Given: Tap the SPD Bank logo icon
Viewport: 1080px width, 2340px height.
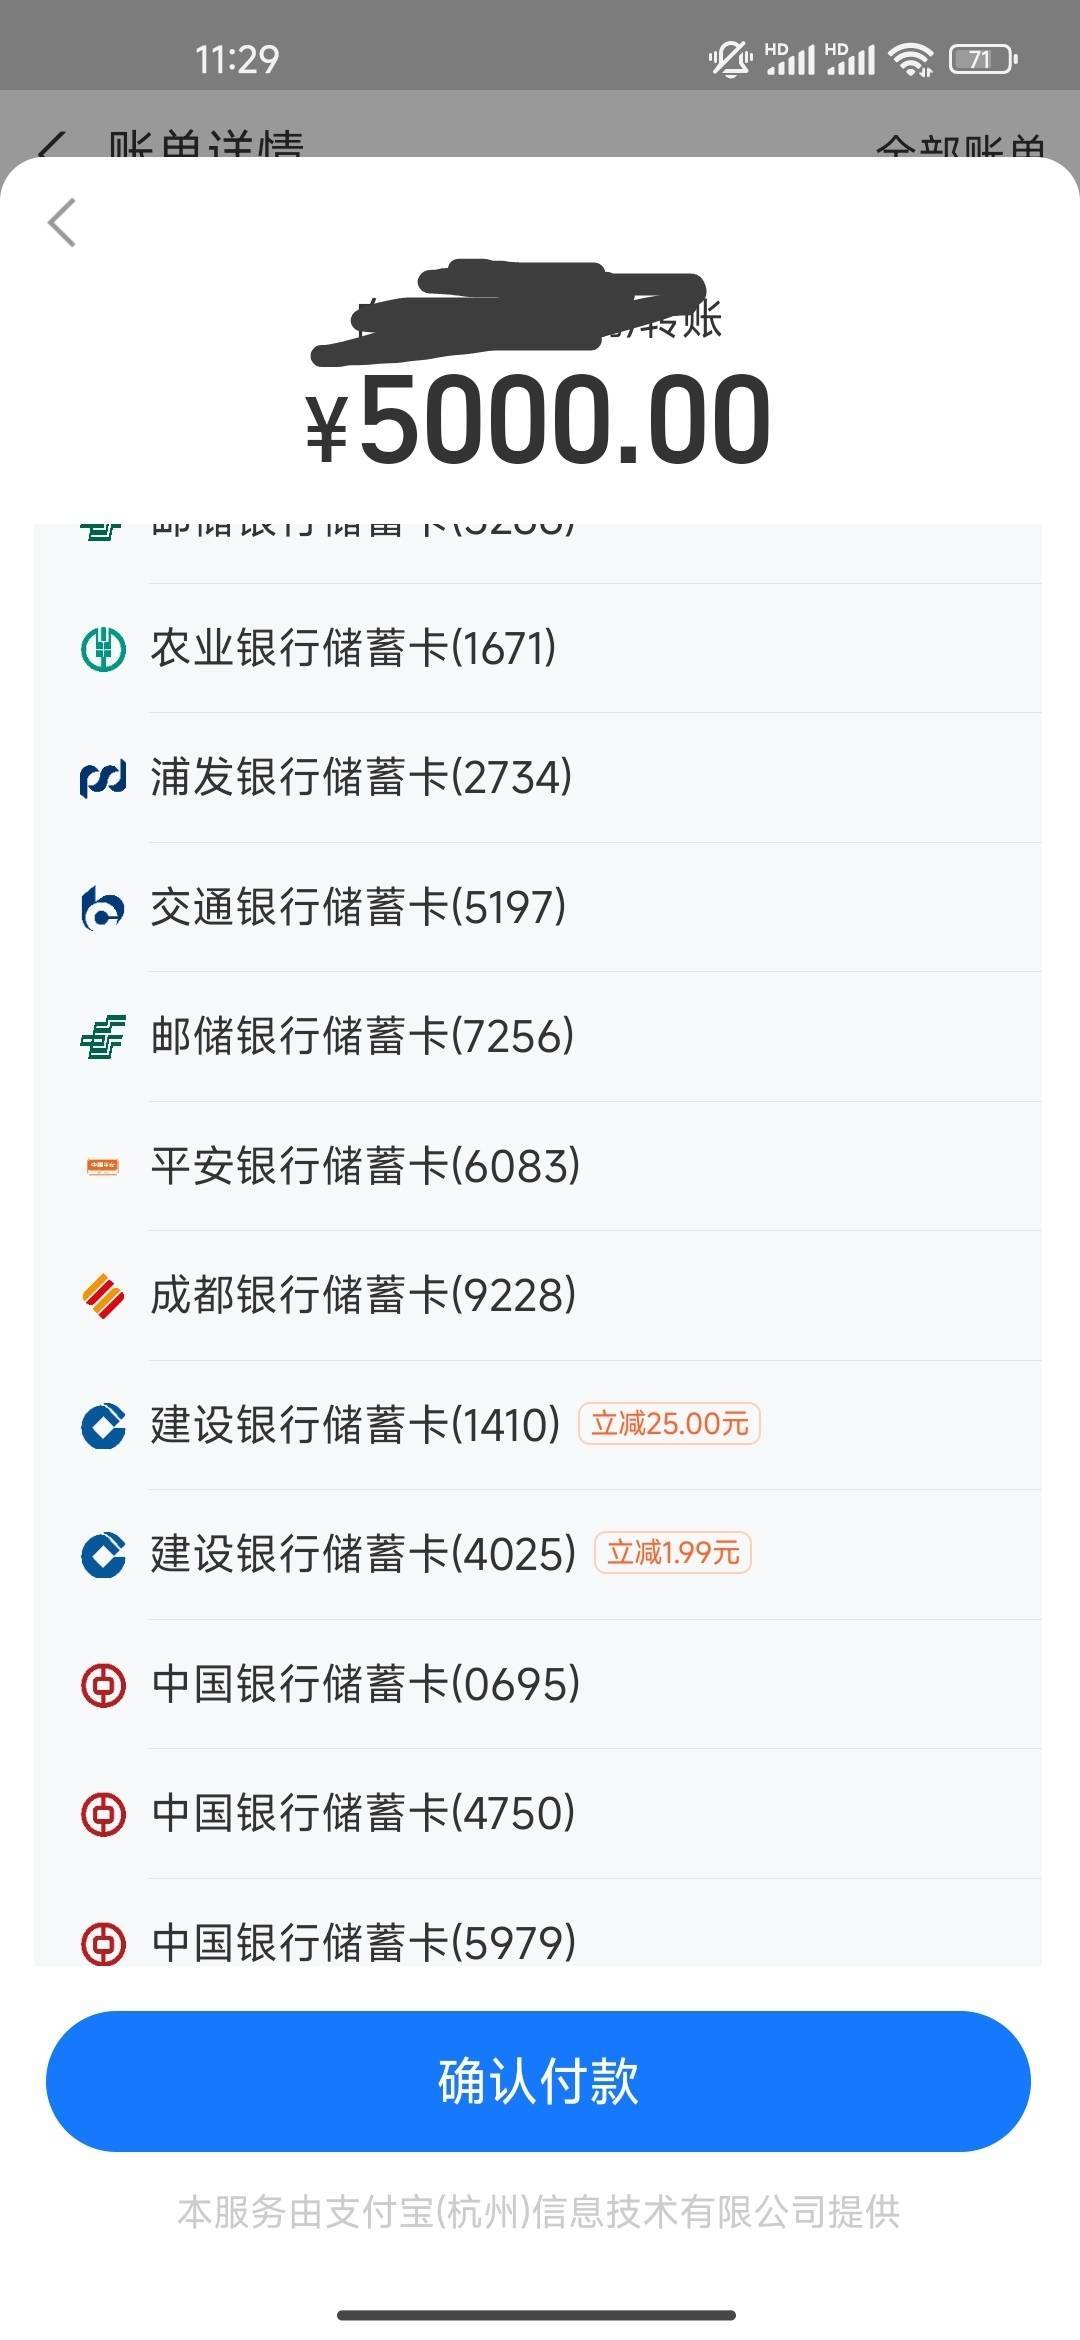Looking at the screenshot, I should pyautogui.click(x=103, y=778).
